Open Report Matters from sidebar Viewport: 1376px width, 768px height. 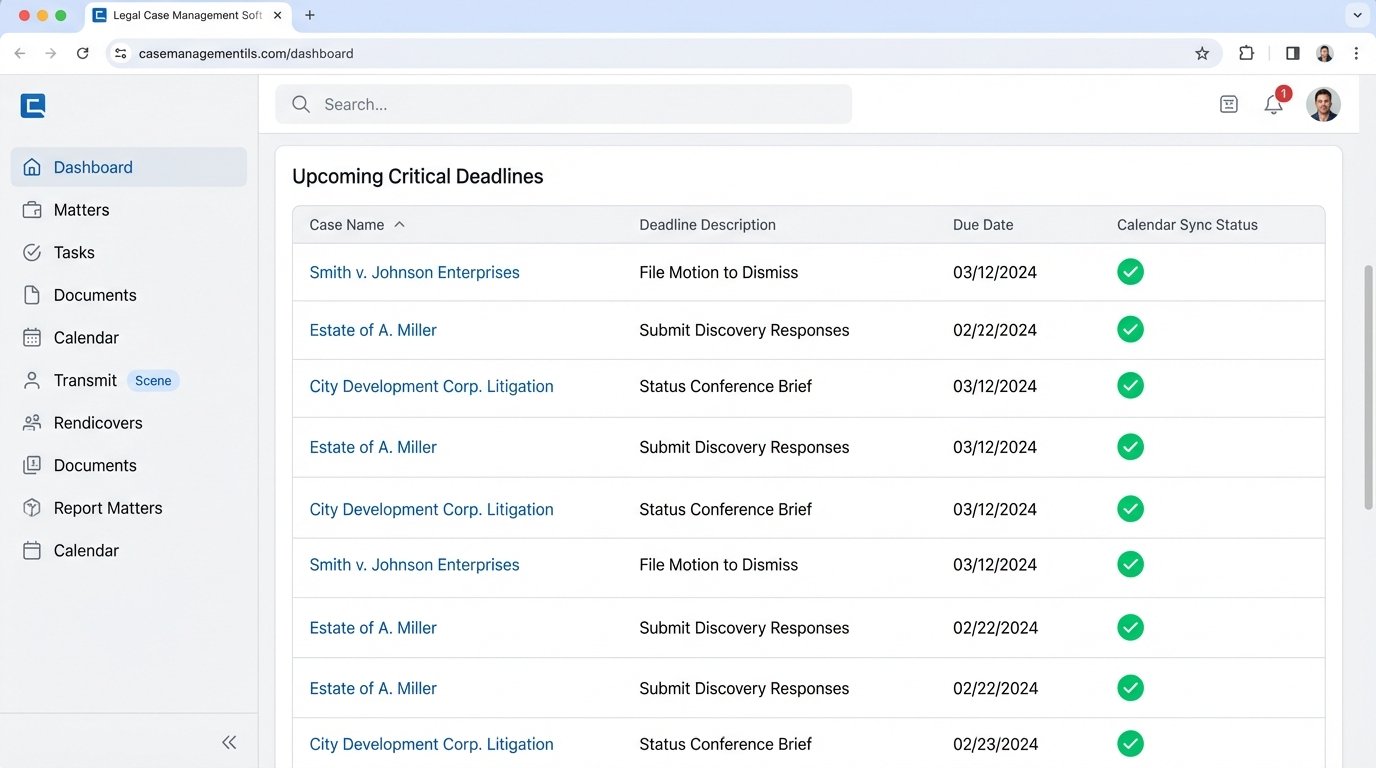(107, 508)
